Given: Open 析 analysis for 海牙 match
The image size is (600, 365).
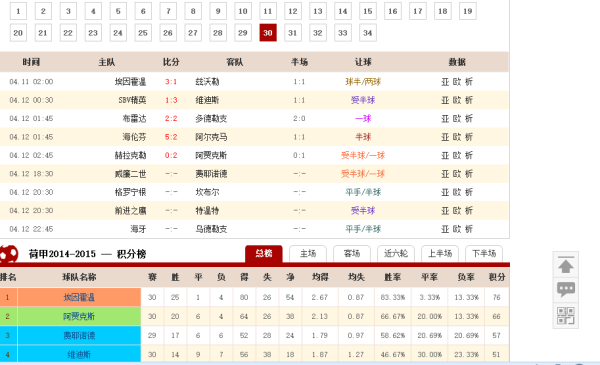Looking at the screenshot, I should point(469,229).
